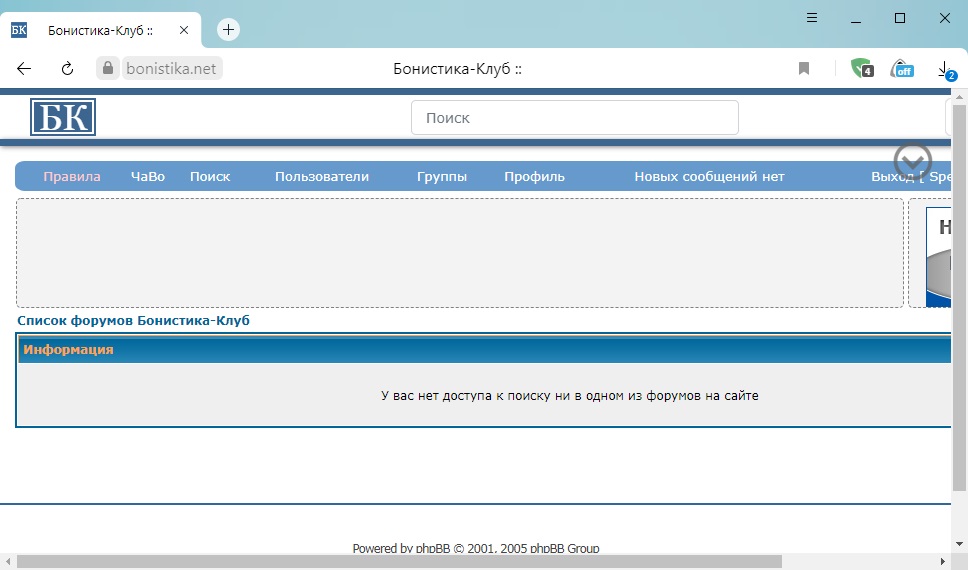Reload the page with the refresh icon
The image size is (968, 570).
[68, 68]
